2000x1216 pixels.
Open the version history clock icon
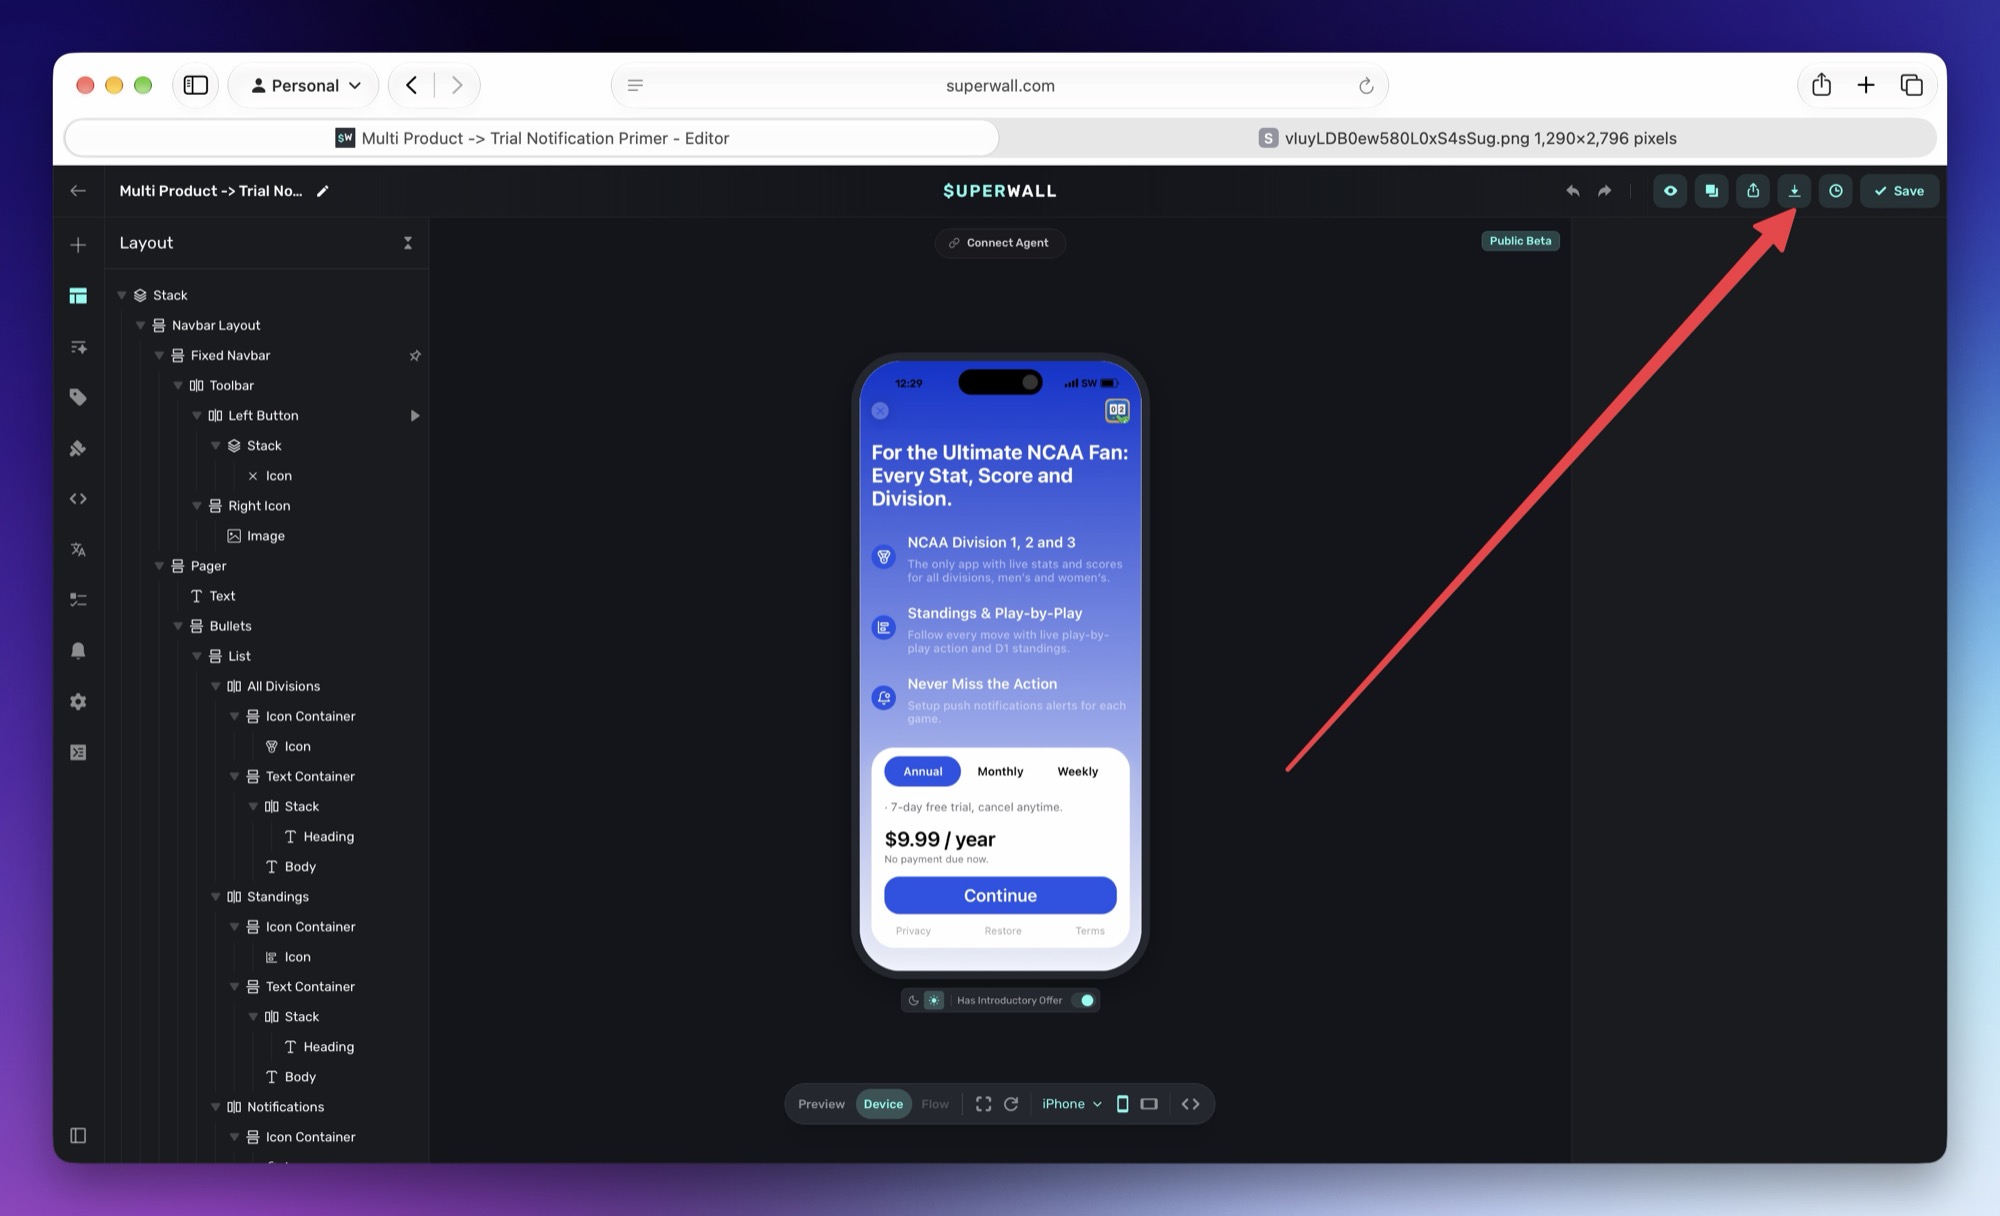(x=1836, y=191)
